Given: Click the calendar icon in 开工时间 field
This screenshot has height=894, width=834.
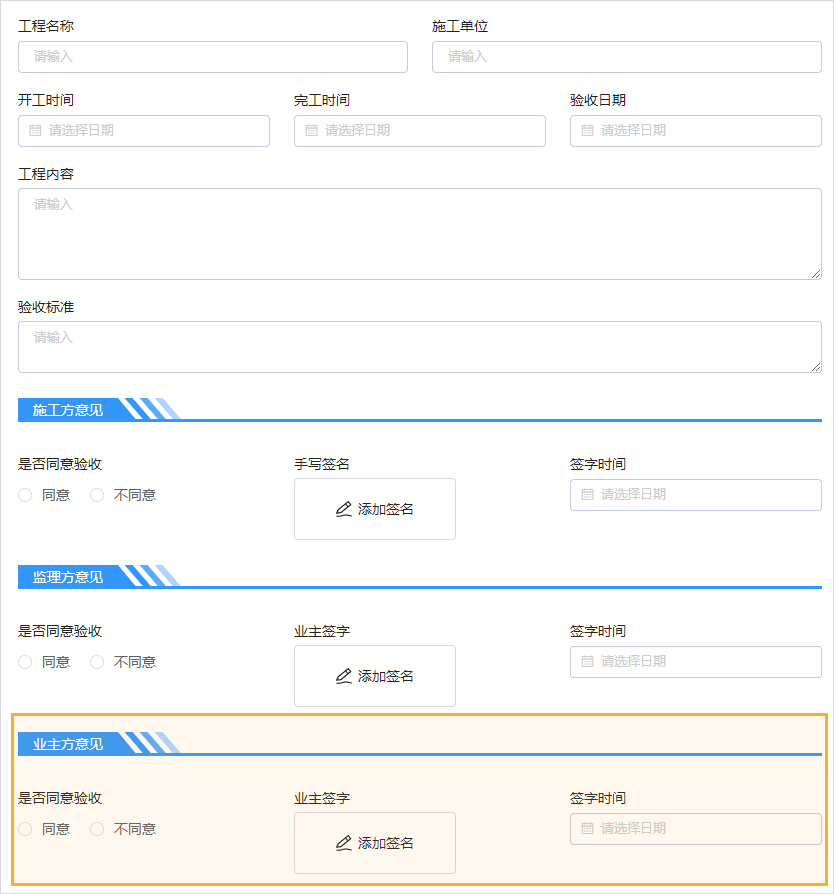Looking at the screenshot, I should tap(37, 130).
